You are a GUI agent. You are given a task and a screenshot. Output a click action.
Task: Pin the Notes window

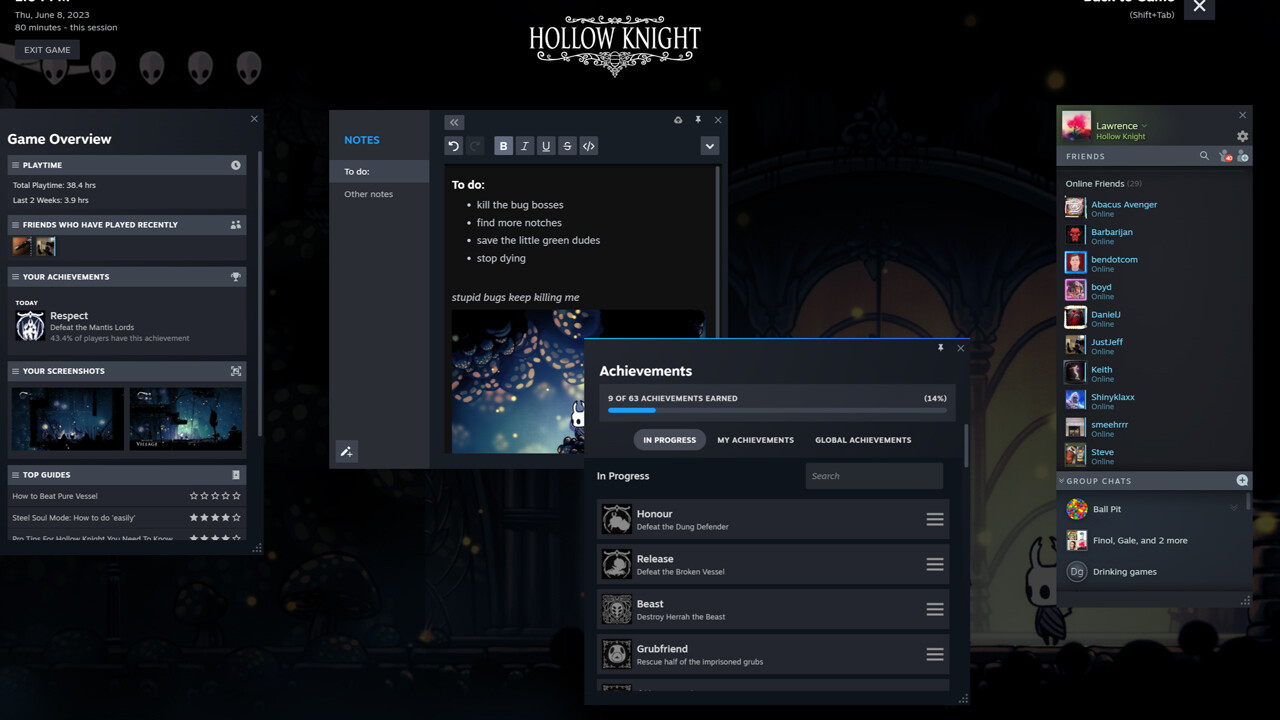coord(698,120)
